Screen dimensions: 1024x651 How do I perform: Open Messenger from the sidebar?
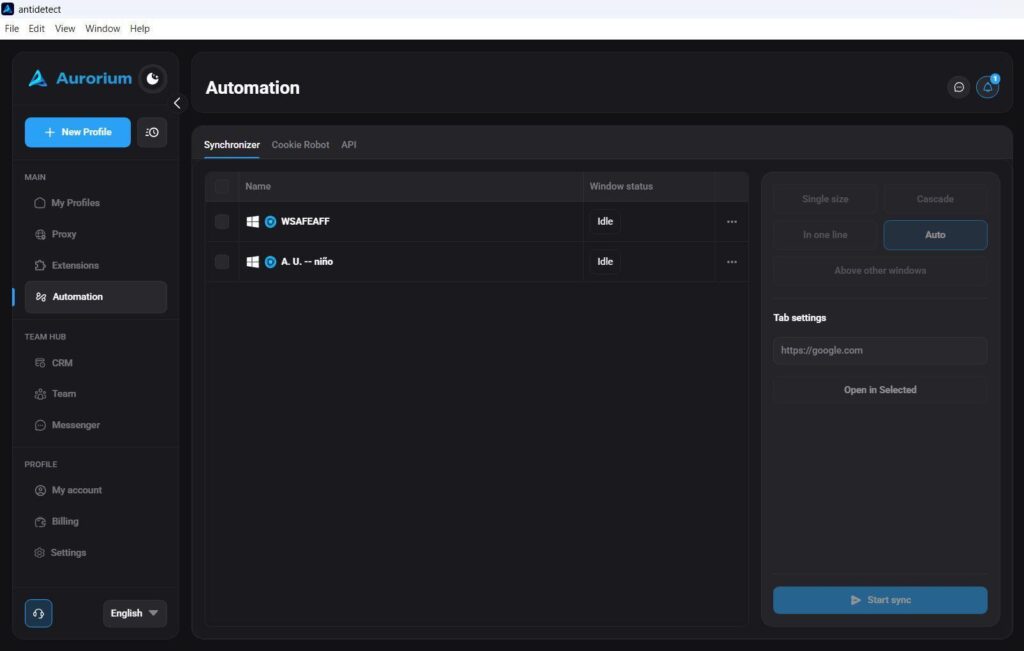click(x=95, y=425)
